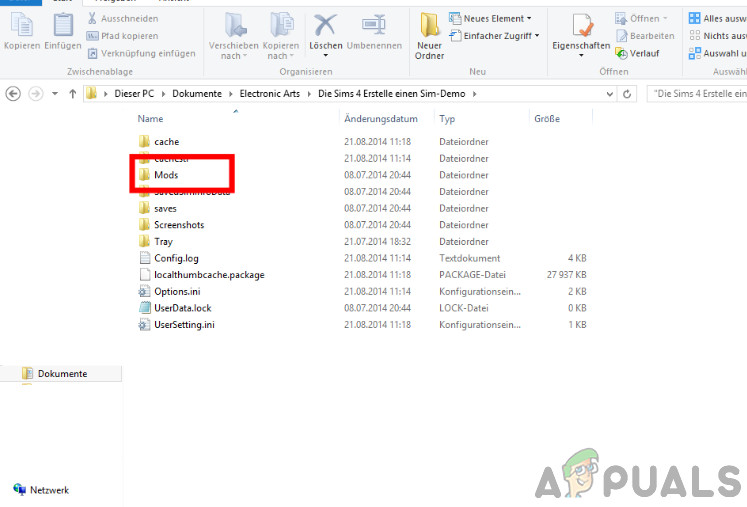Screen dimensions: 747x507
Task: Select Ausschneiden scissors command
Action: (x=122, y=19)
